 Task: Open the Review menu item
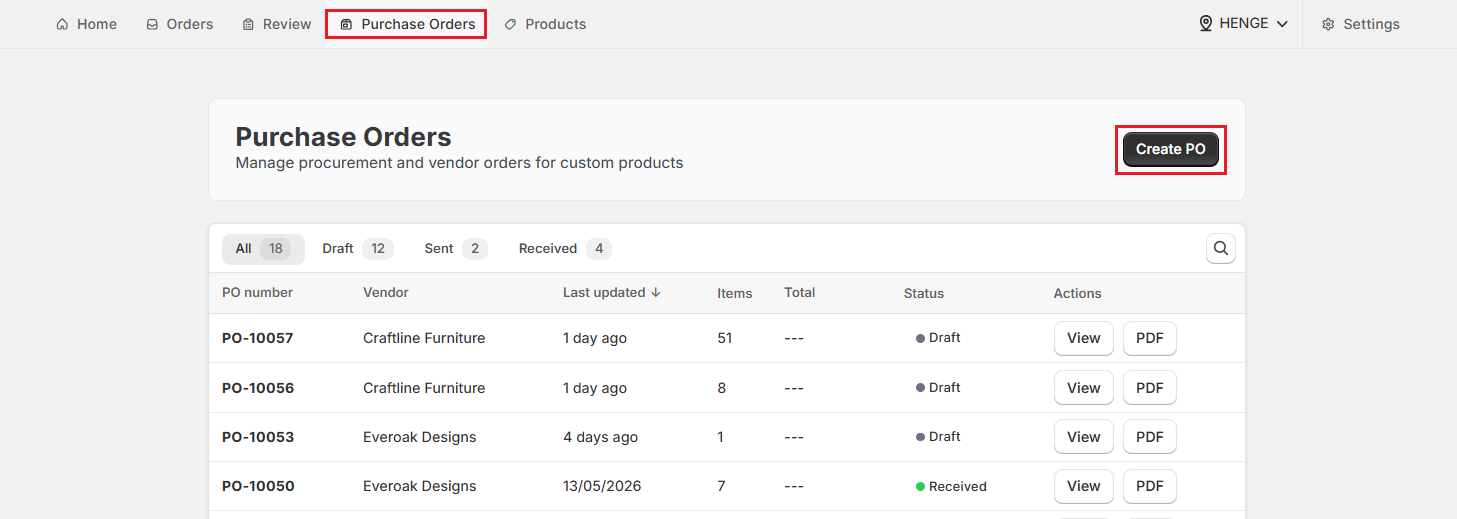pyautogui.click(x=277, y=24)
